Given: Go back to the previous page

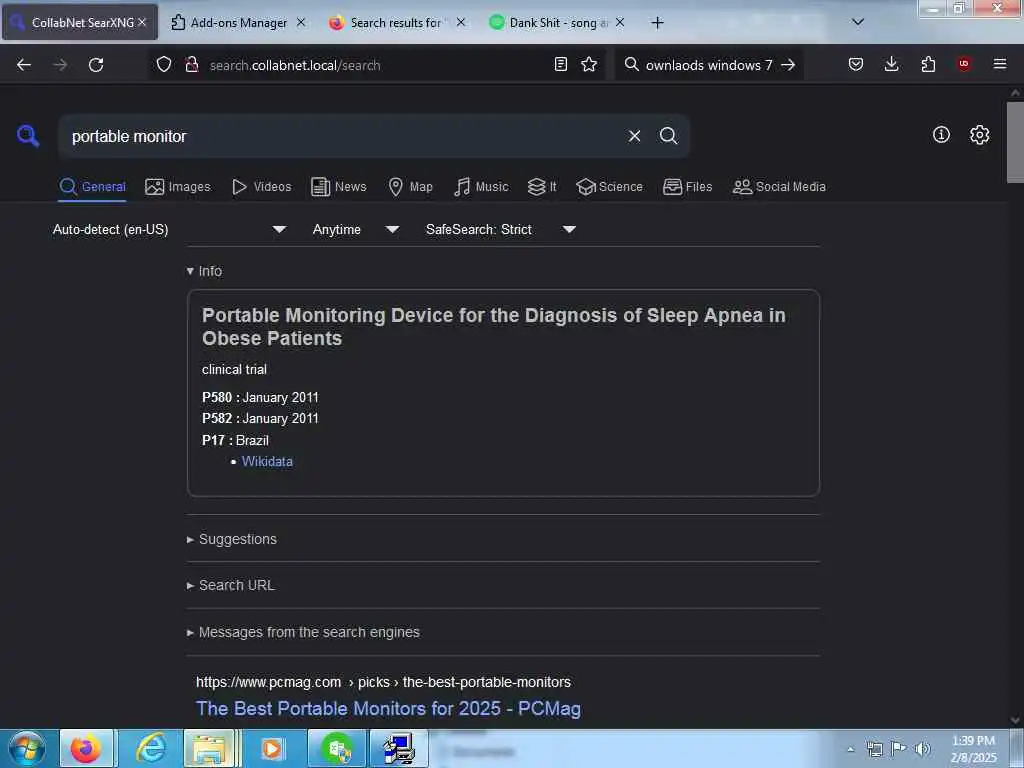Looking at the screenshot, I should click(x=24, y=65).
